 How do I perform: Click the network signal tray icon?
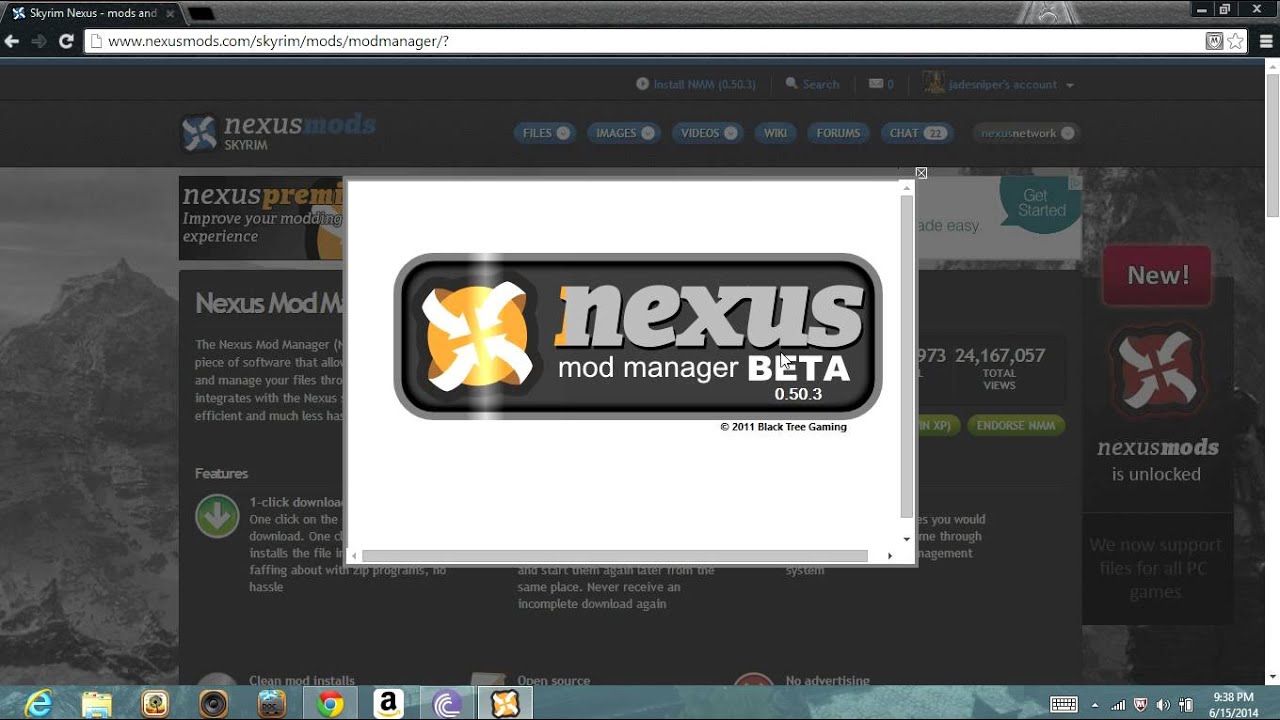[1118, 704]
